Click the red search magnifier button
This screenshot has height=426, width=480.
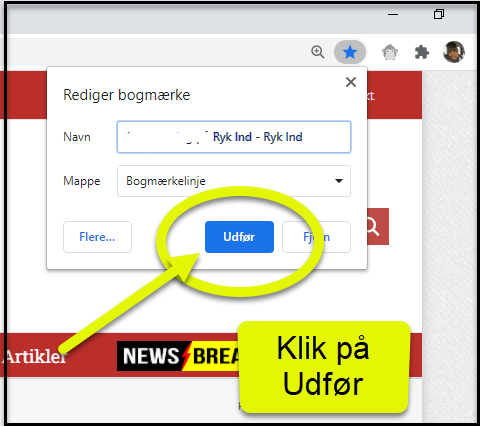coord(378,227)
